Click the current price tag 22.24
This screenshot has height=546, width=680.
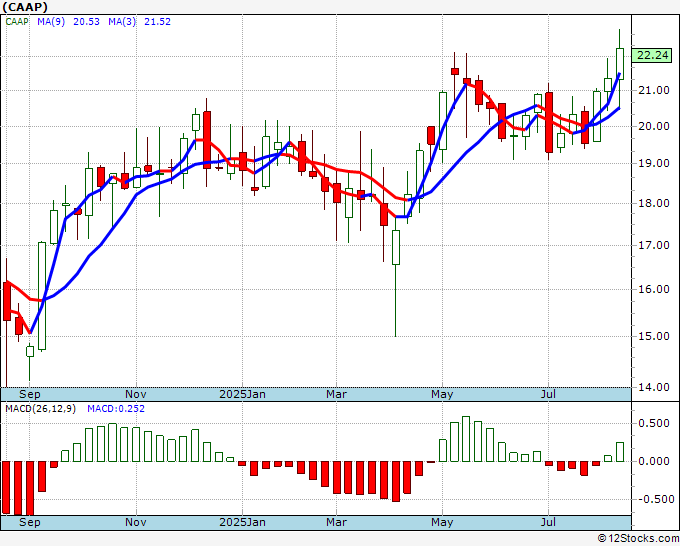[x=653, y=56]
